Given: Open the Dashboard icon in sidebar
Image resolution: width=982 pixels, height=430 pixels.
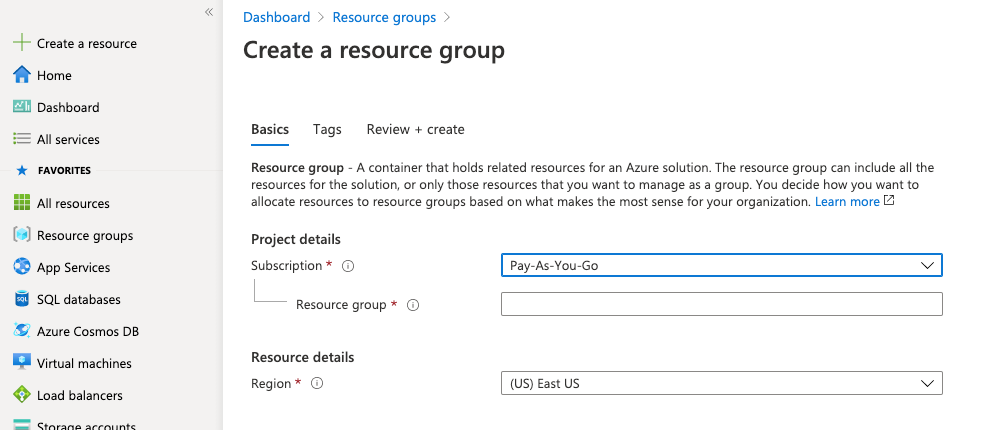Looking at the screenshot, I should click(x=21, y=107).
